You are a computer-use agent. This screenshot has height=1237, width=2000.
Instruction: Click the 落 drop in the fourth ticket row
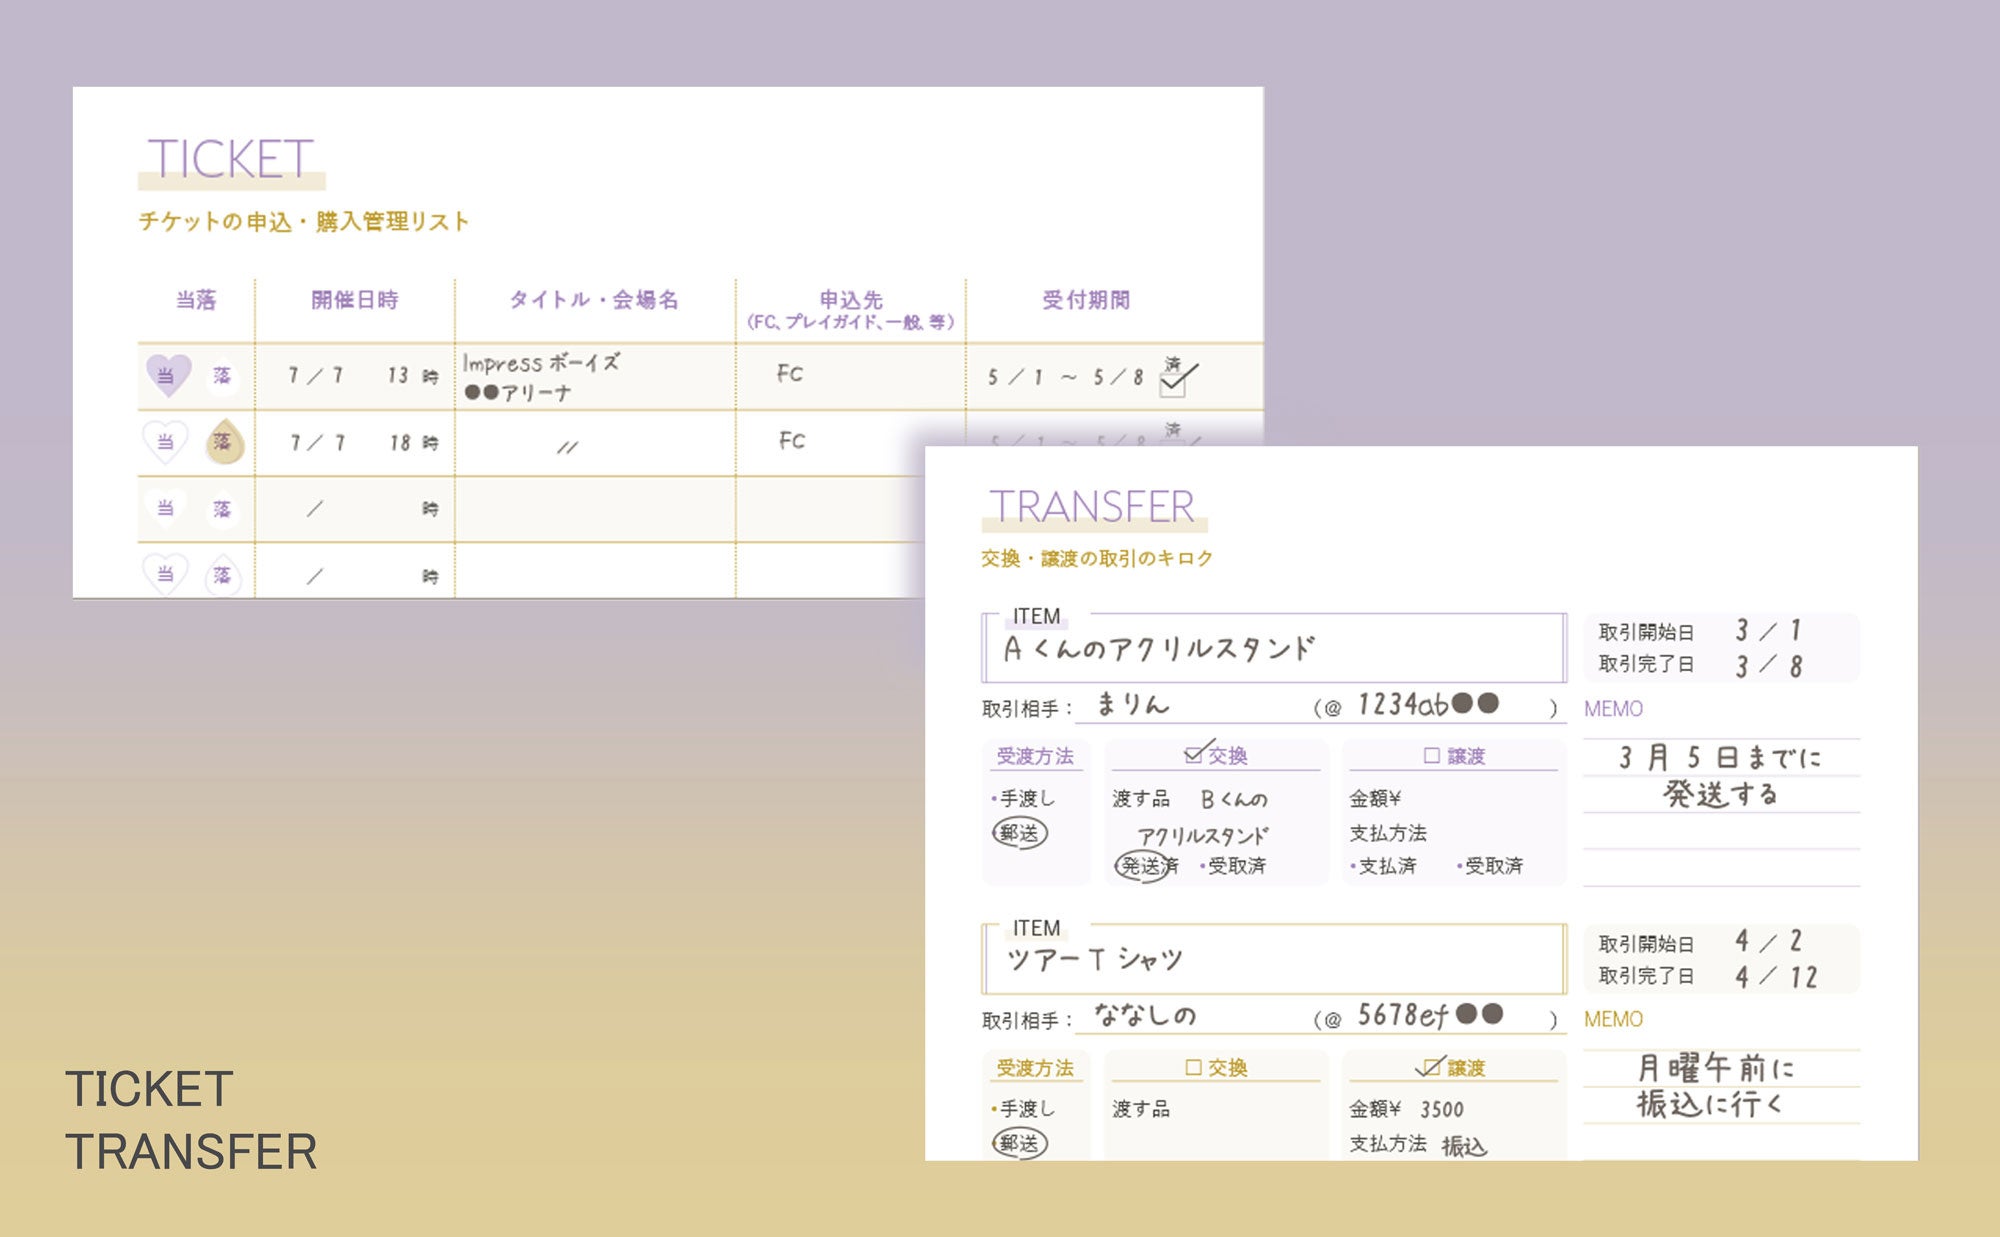[222, 576]
